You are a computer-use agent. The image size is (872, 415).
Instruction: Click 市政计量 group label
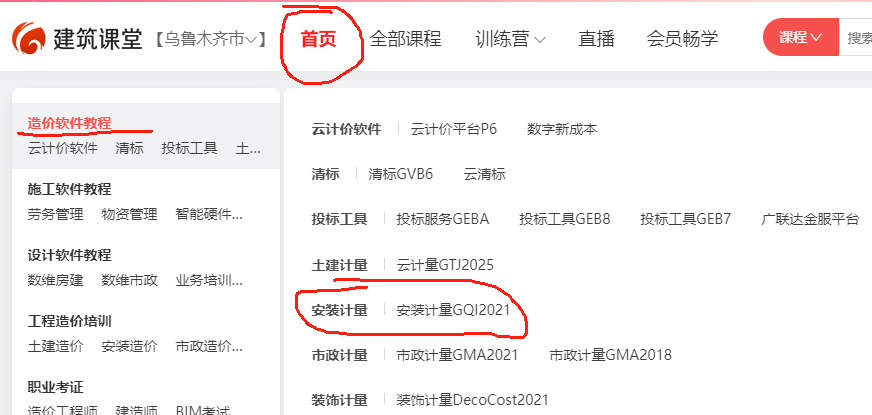pyautogui.click(x=339, y=355)
